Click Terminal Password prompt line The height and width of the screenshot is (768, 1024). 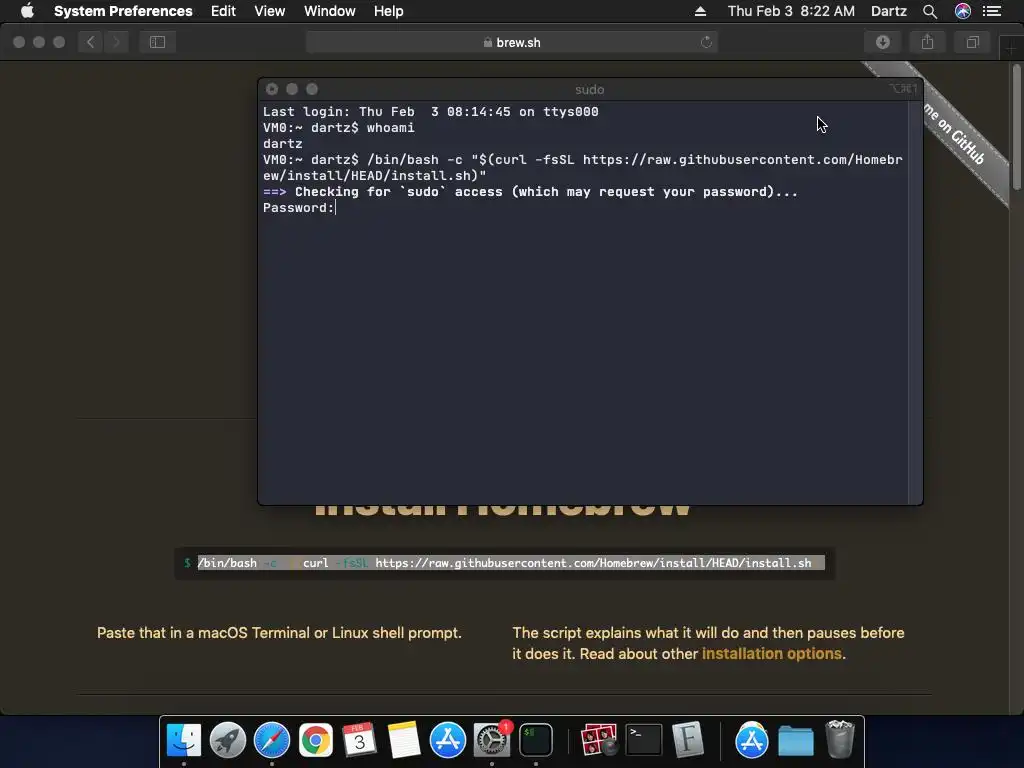(x=299, y=208)
